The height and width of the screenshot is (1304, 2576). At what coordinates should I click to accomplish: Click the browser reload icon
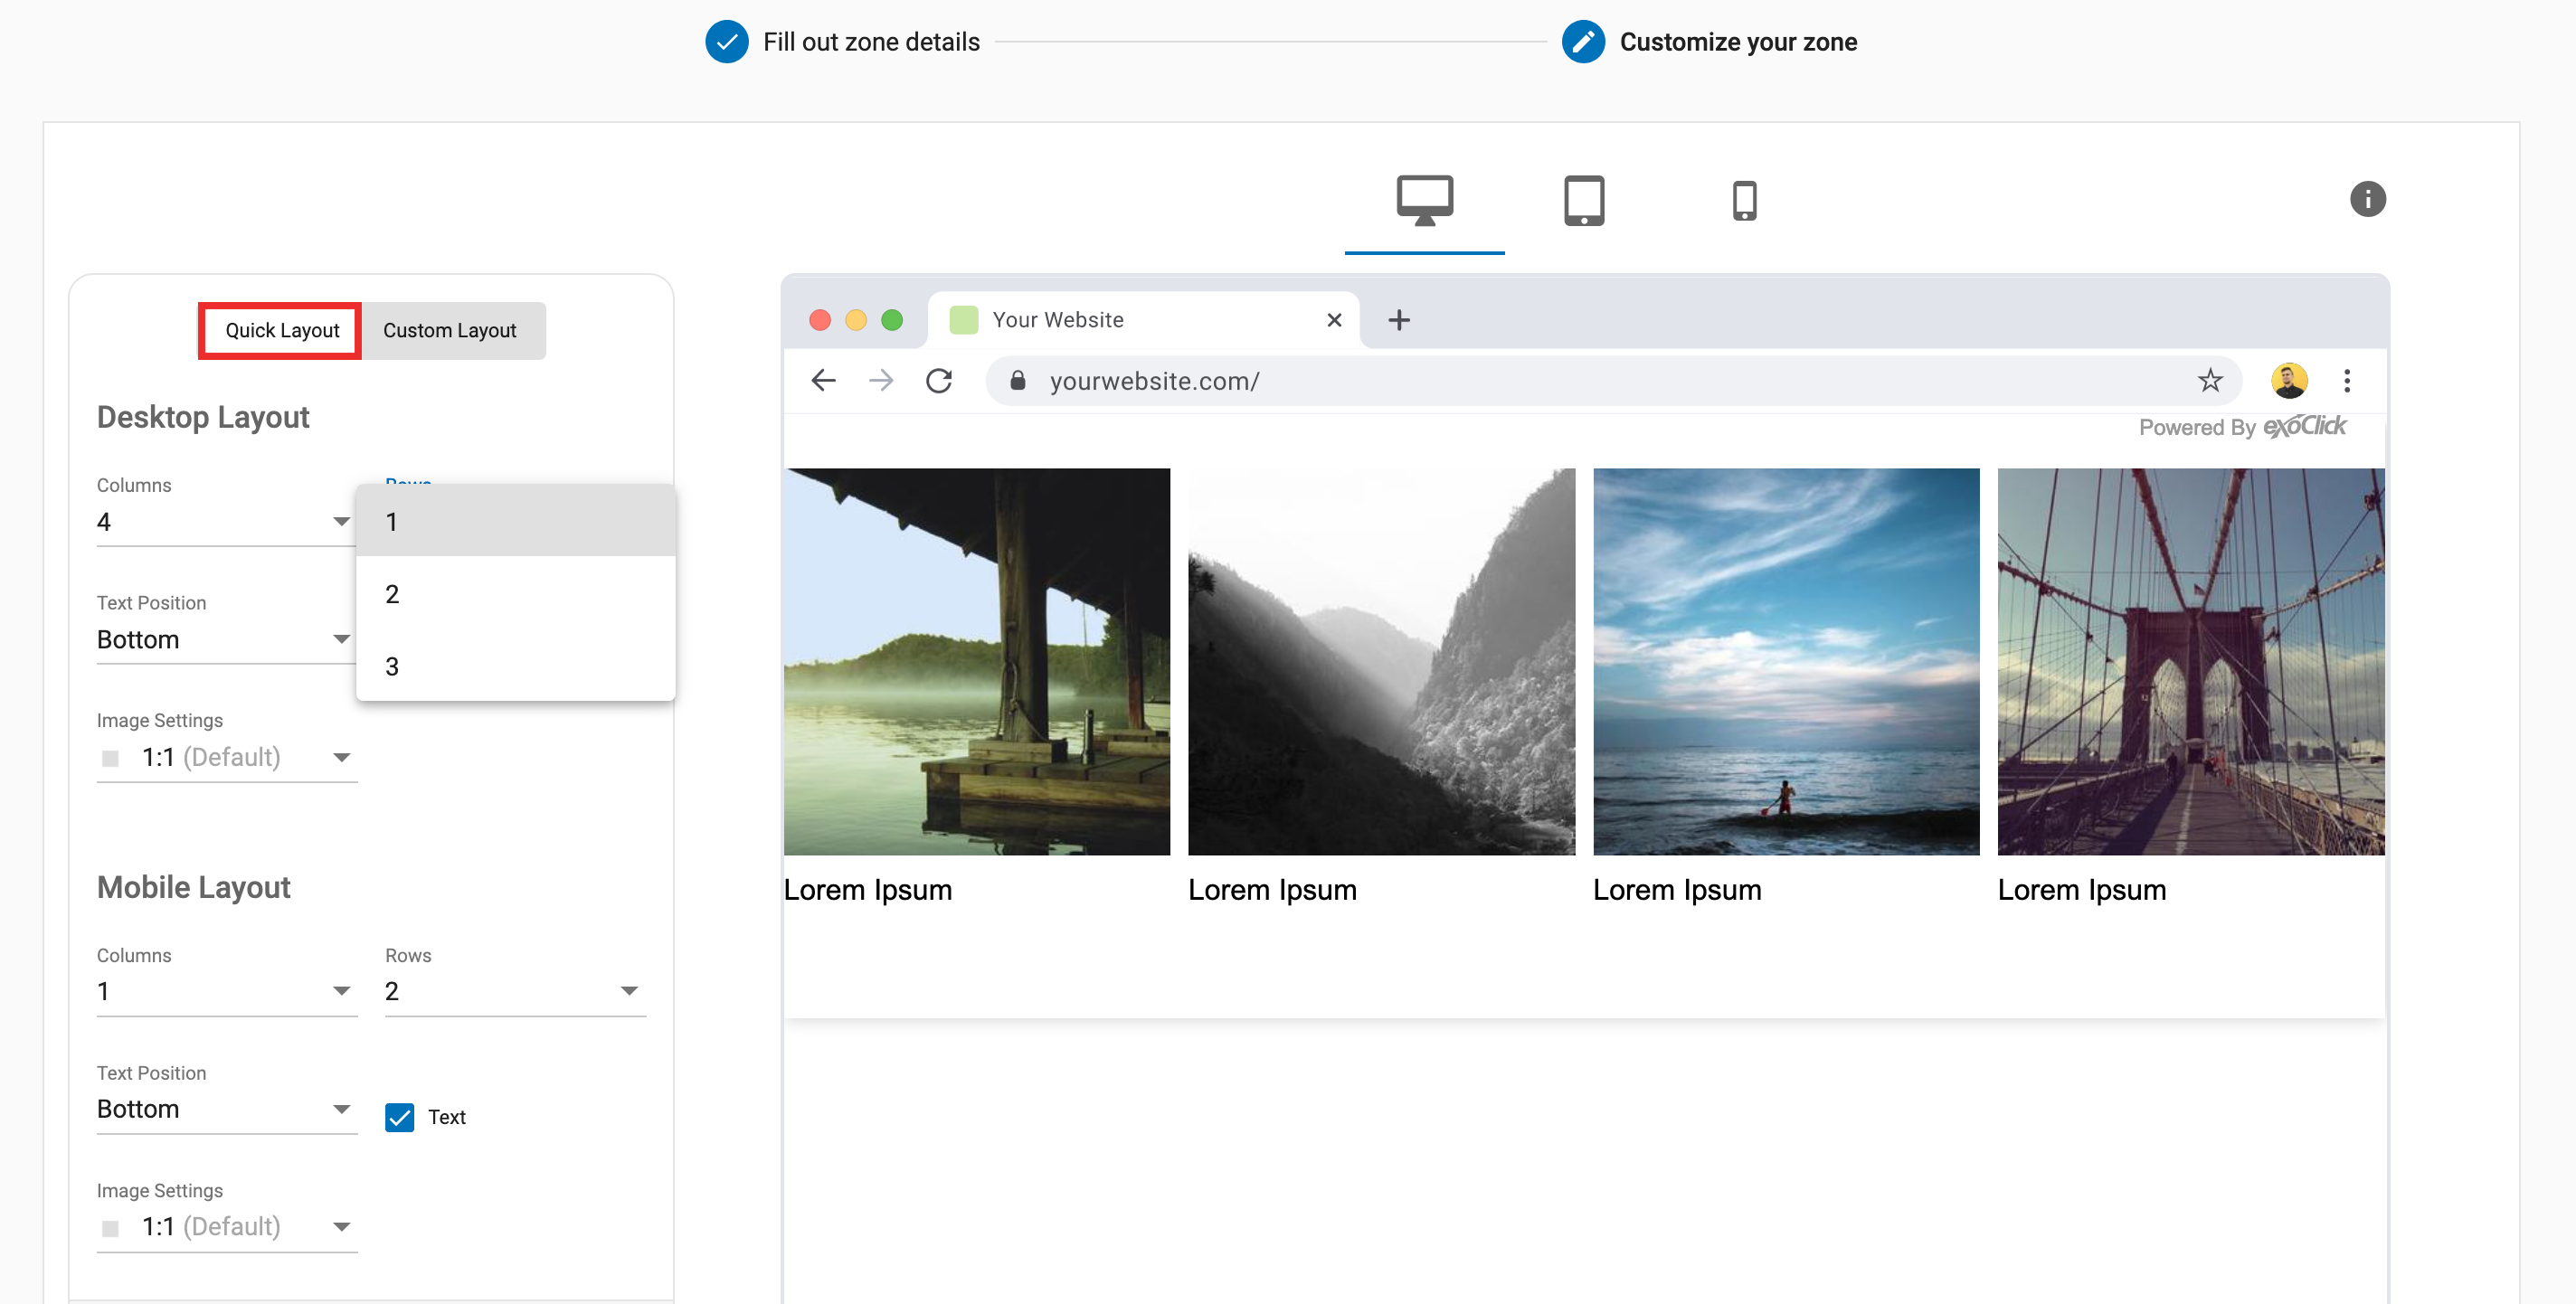pos(938,381)
